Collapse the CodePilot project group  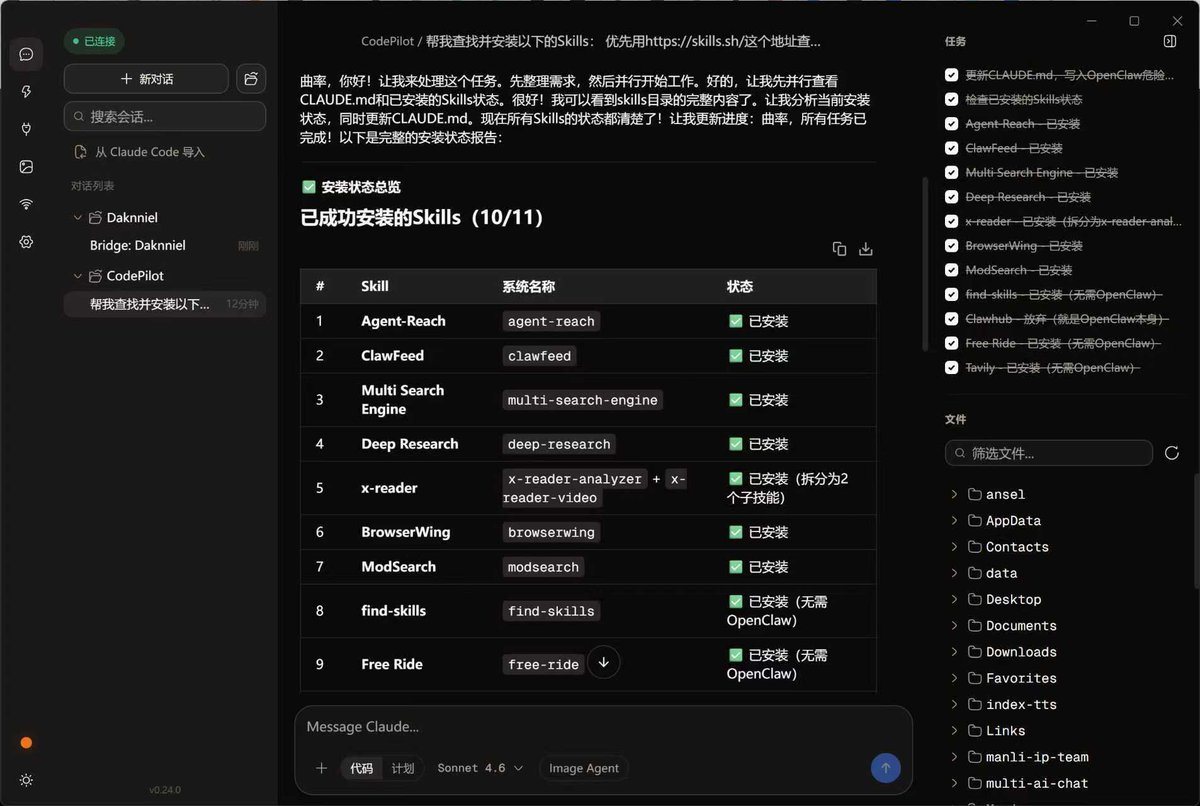[78, 275]
